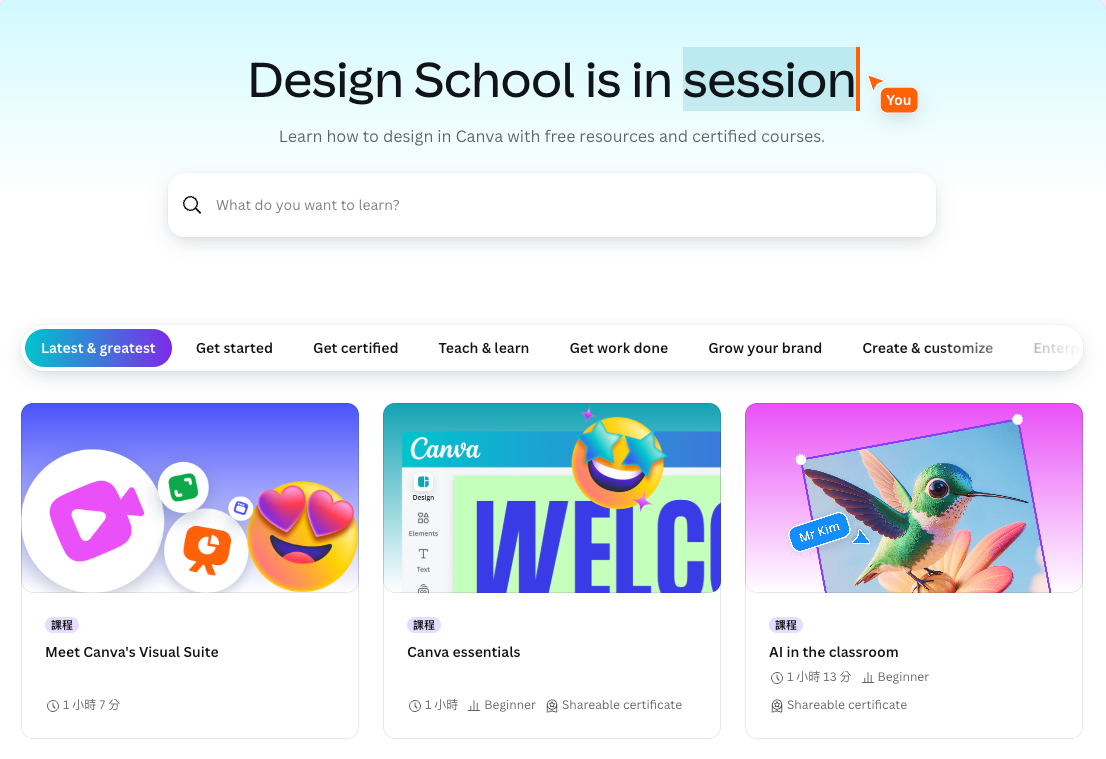
Task: Click the certificate badge icon on AI in the classroom
Action: [x=777, y=705]
